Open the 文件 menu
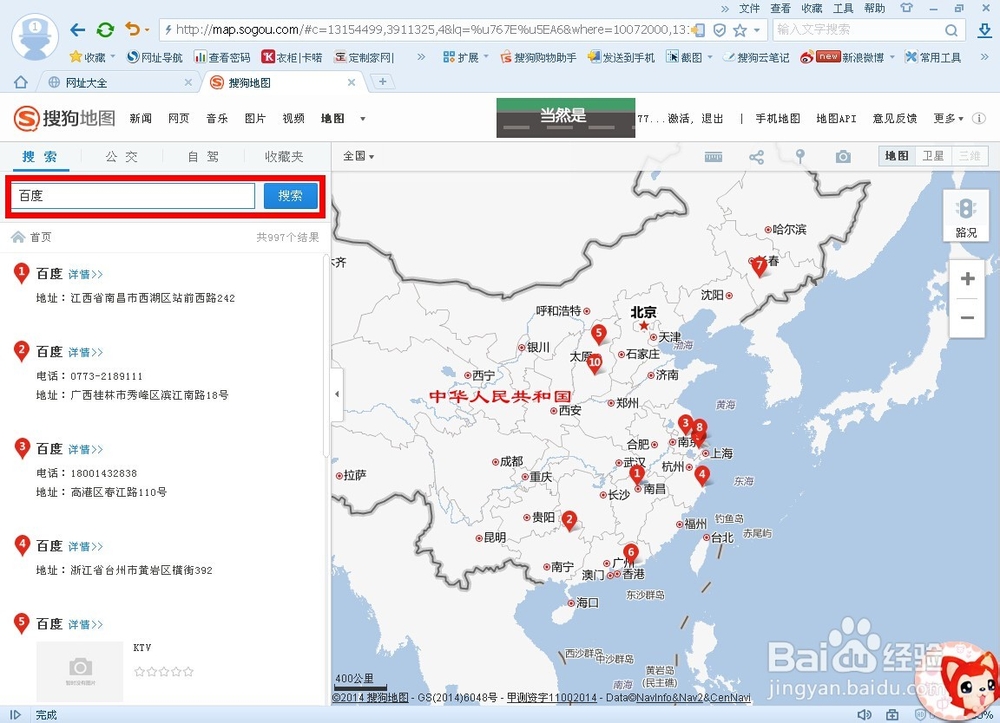 click(x=749, y=8)
